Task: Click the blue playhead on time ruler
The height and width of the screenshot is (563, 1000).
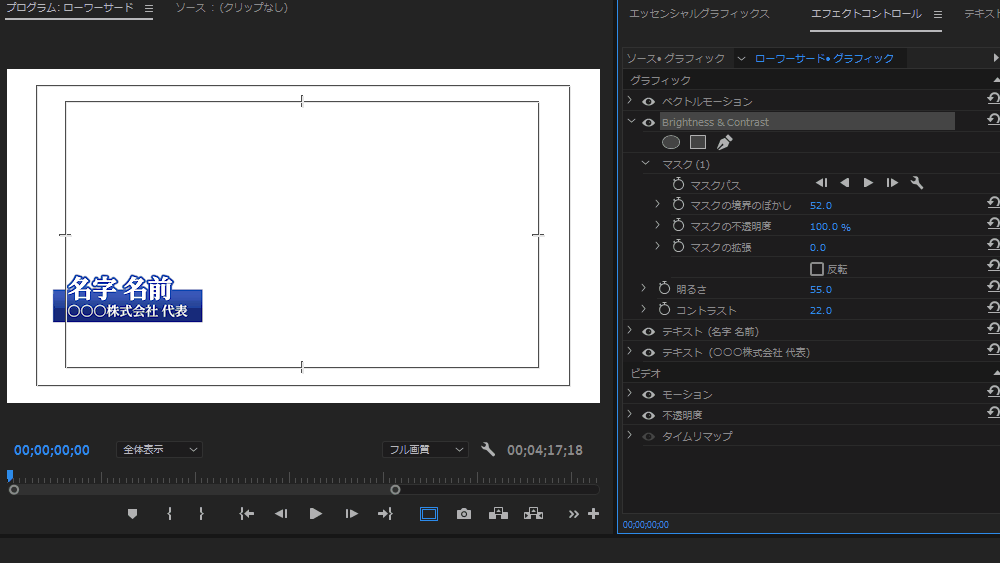Action: point(10,475)
